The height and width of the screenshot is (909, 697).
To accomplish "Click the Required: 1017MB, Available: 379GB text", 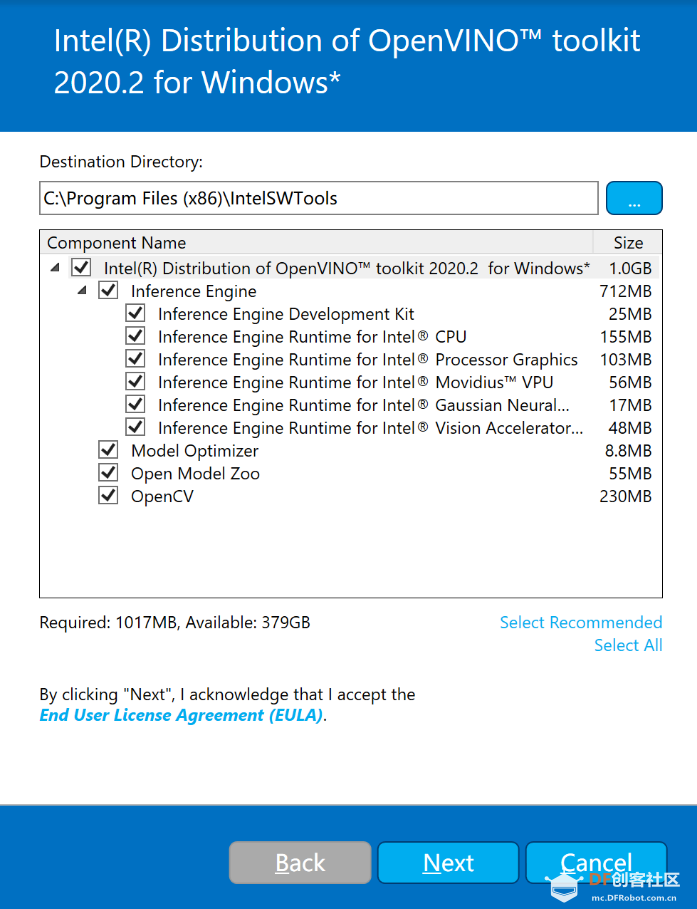I will point(175,622).
